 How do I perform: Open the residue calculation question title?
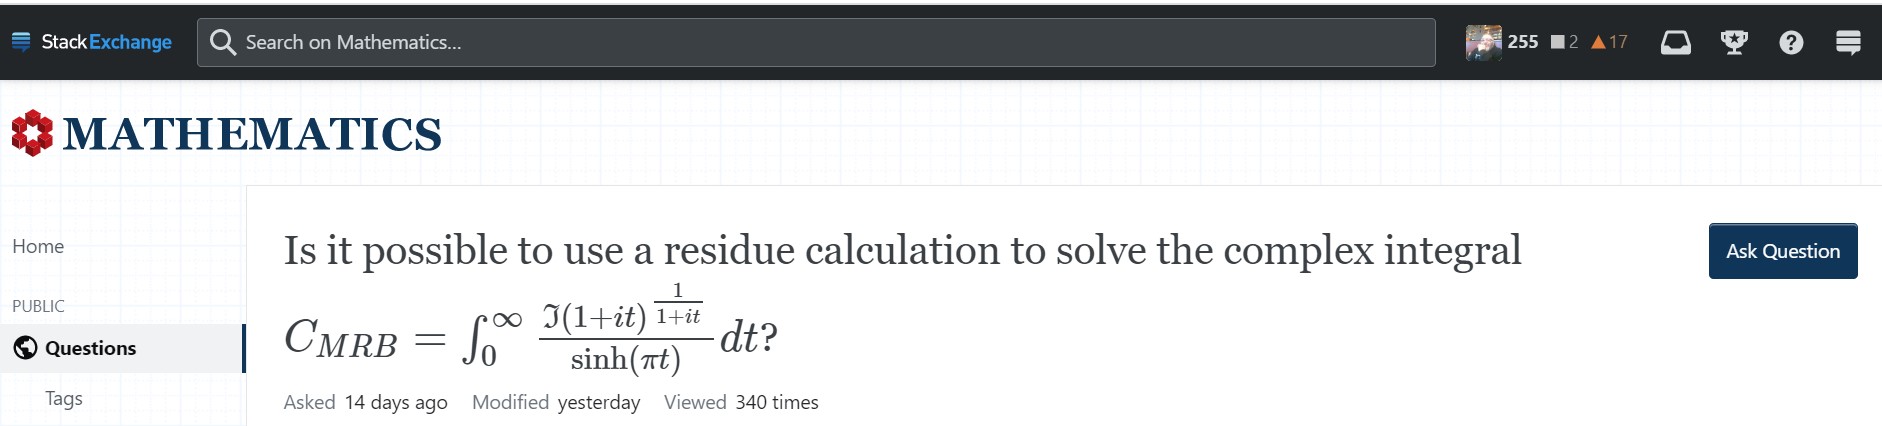coord(902,250)
